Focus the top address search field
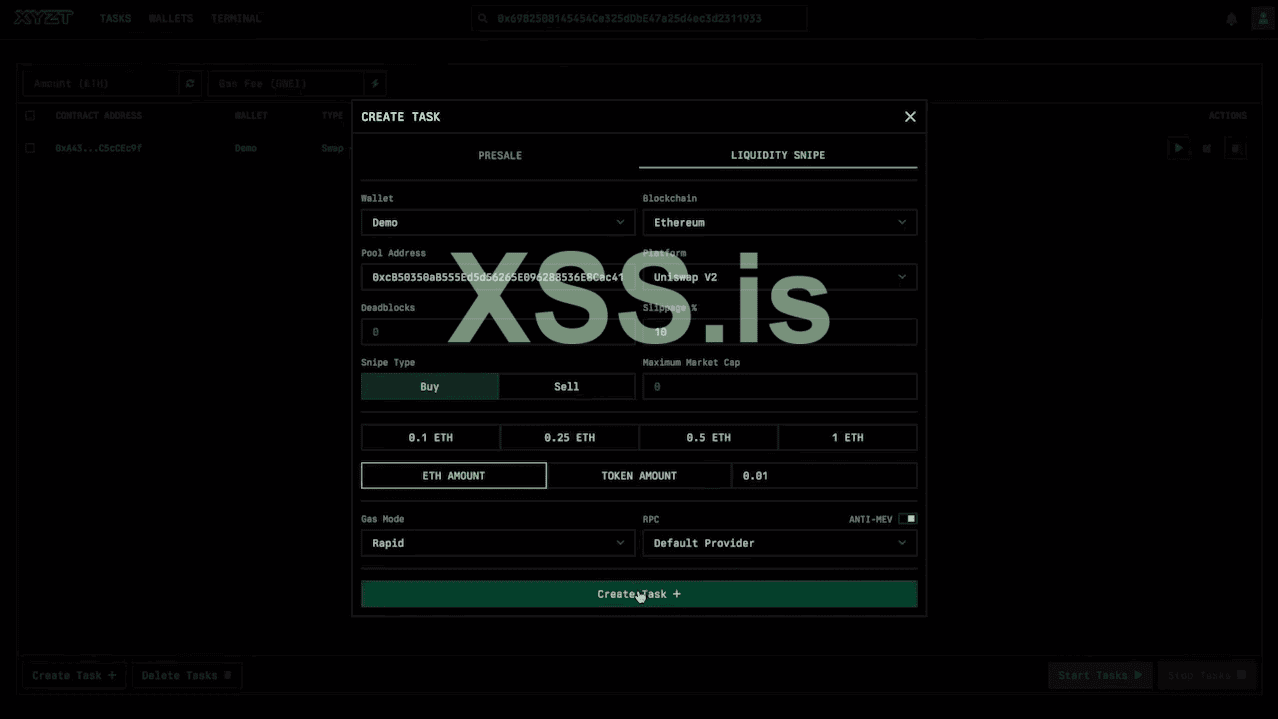This screenshot has height=719, width=1278. tap(639, 18)
